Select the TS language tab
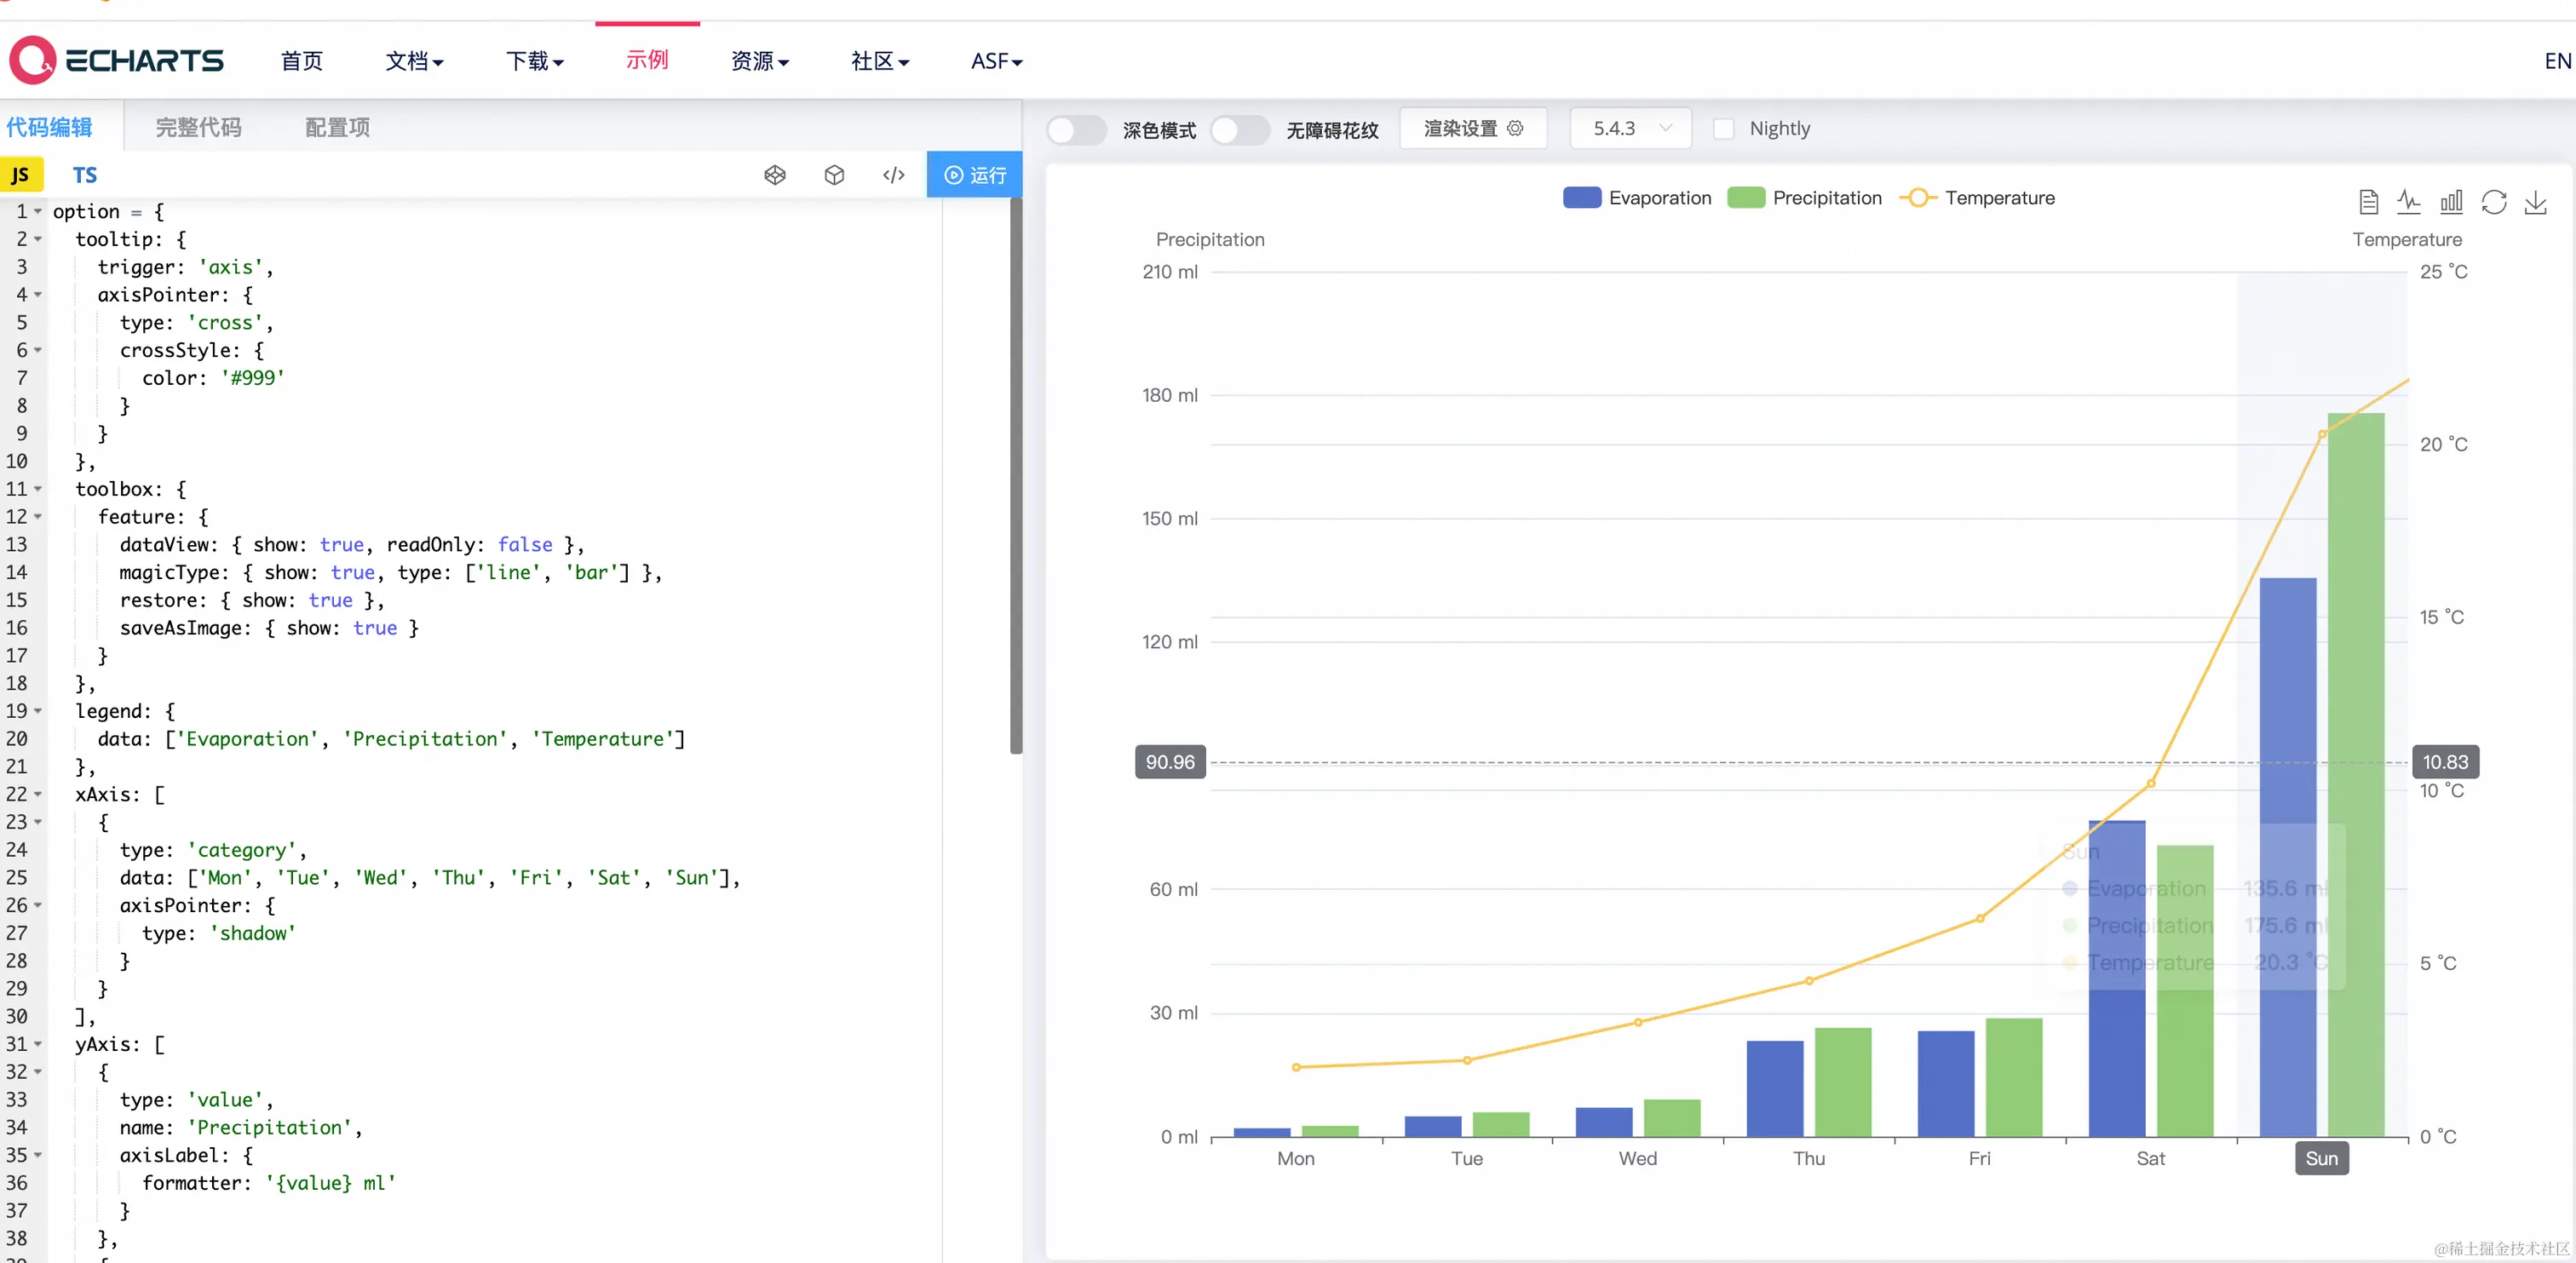 tap(85, 175)
